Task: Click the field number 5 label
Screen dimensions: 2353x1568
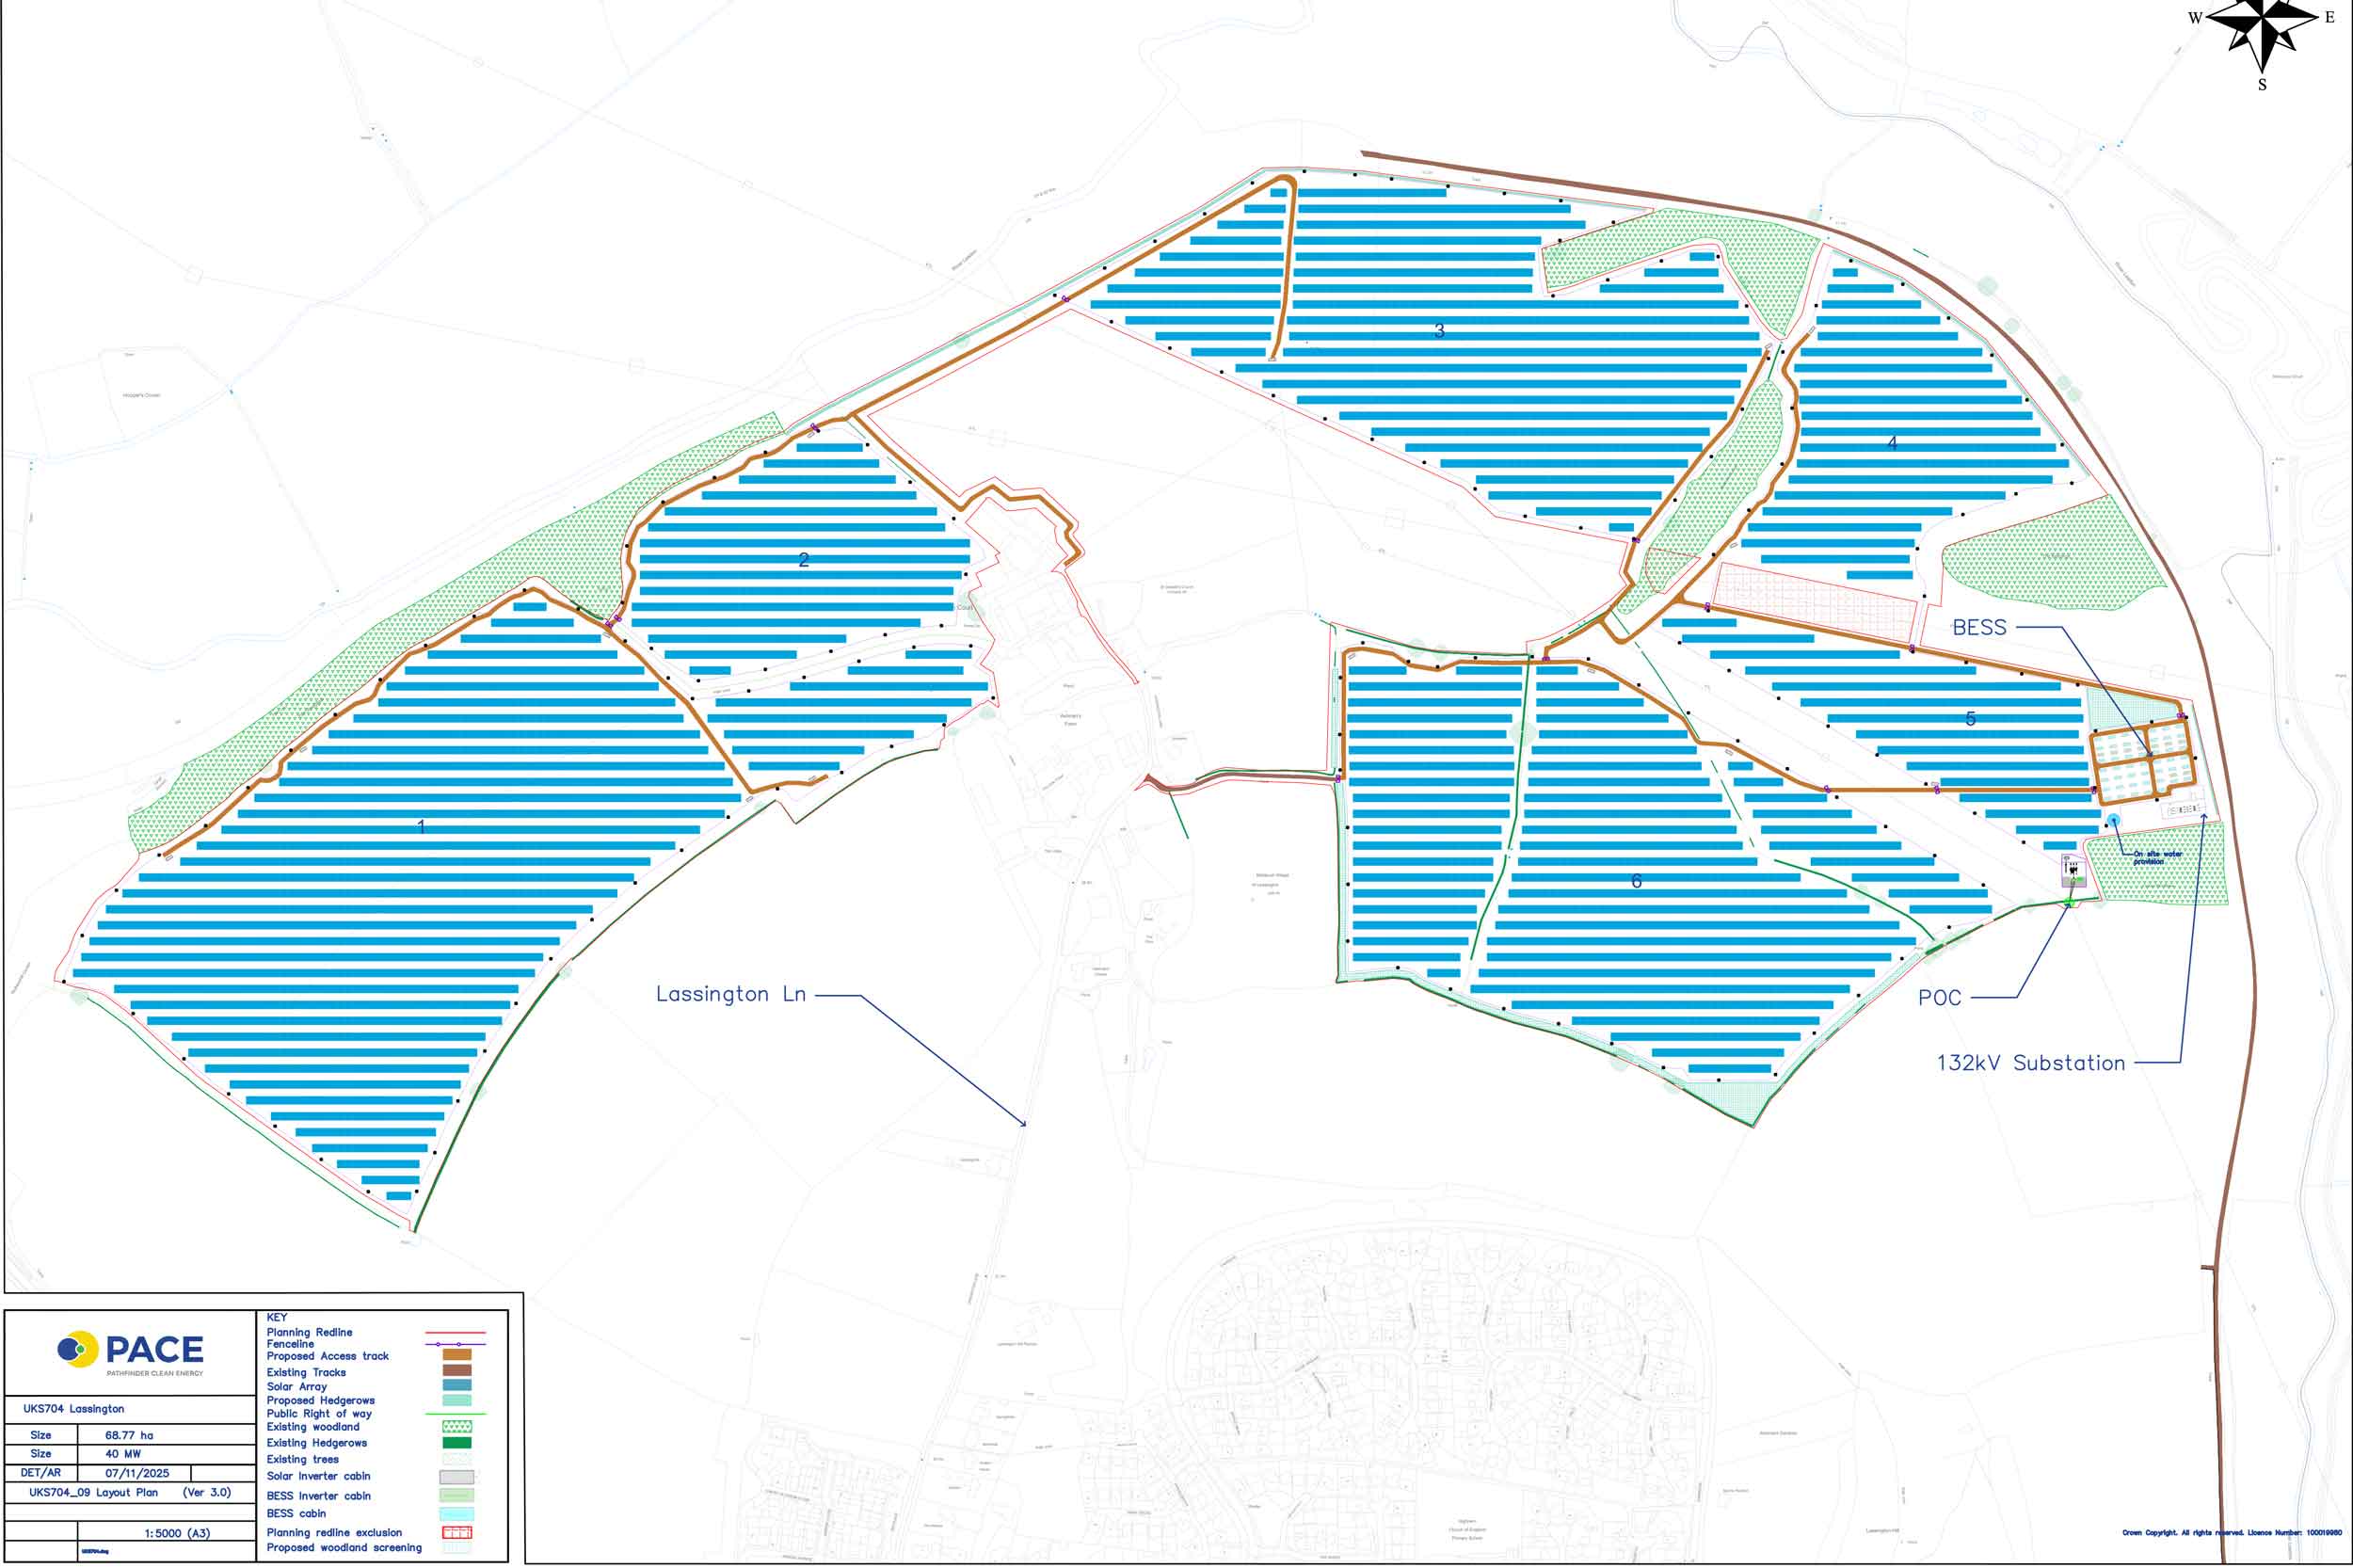Action: [1970, 718]
